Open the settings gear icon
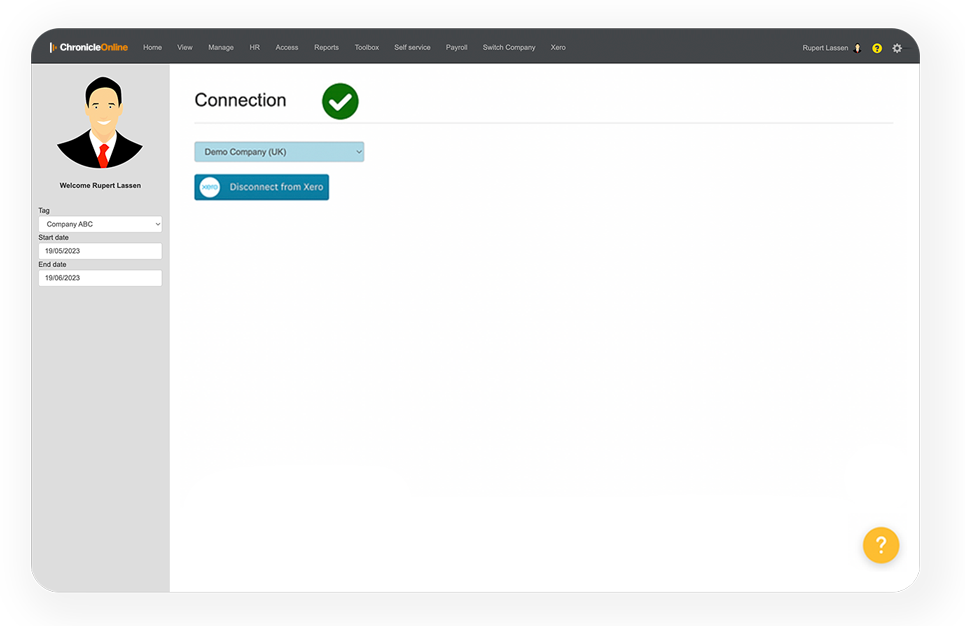Image resolution: width=965 pixels, height=626 pixels. click(897, 48)
